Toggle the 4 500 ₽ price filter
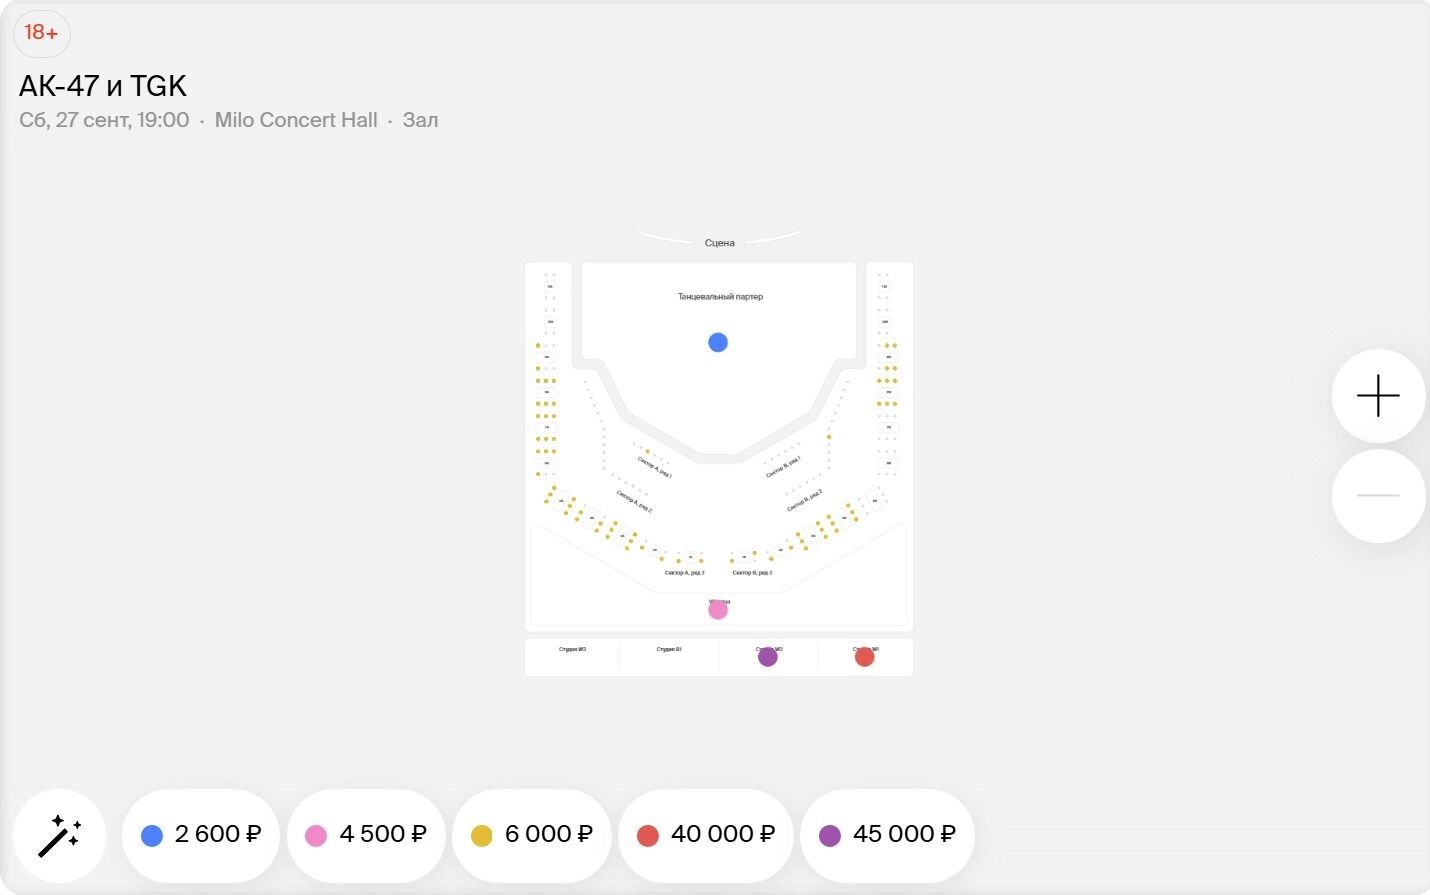 coord(366,835)
